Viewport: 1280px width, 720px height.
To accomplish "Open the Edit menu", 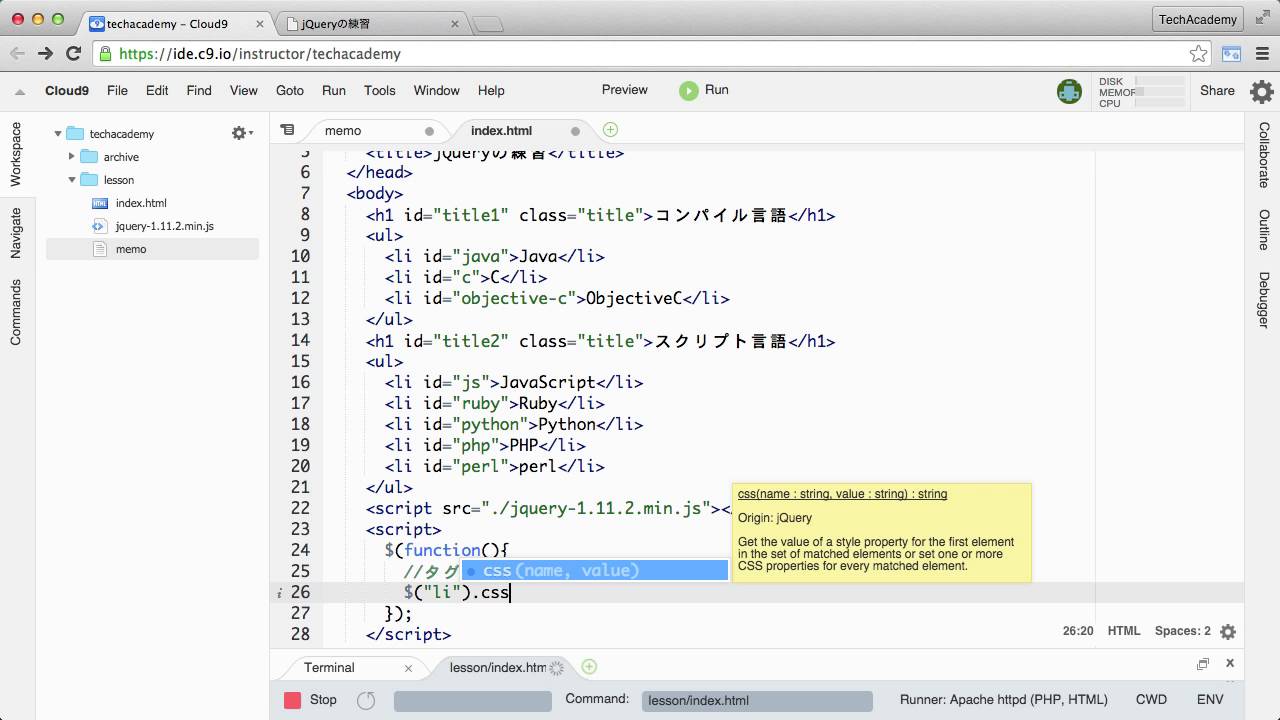I will click(x=157, y=90).
